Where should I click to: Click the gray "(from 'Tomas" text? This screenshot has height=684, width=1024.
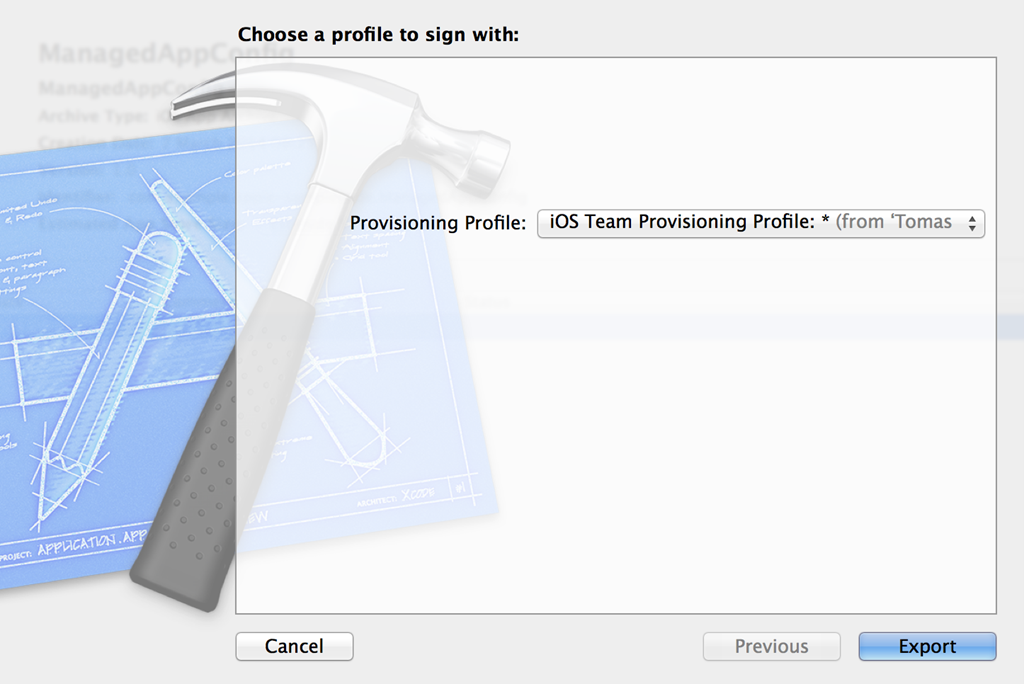click(893, 222)
